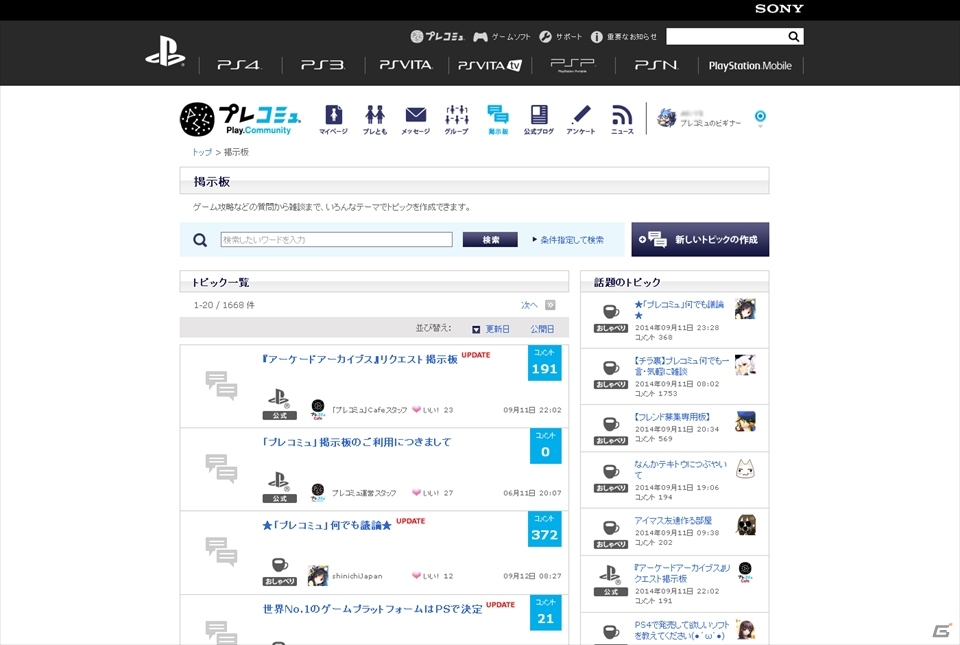The width and height of the screenshot is (960, 645).
Task: Click the プレコミュ link in top bar
Action: pyautogui.click(x=437, y=37)
